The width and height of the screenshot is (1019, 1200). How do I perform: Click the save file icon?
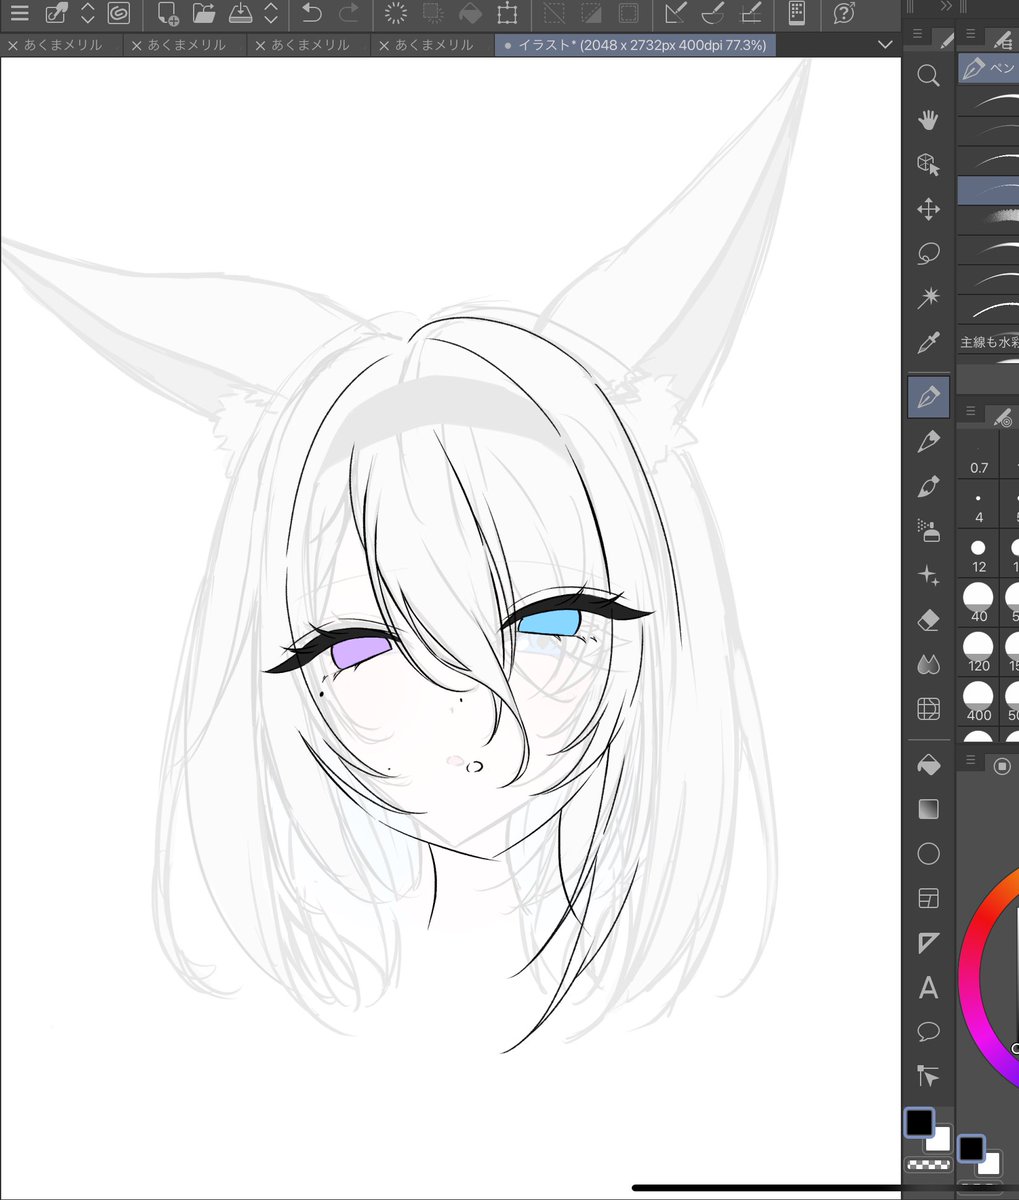(240, 14)
